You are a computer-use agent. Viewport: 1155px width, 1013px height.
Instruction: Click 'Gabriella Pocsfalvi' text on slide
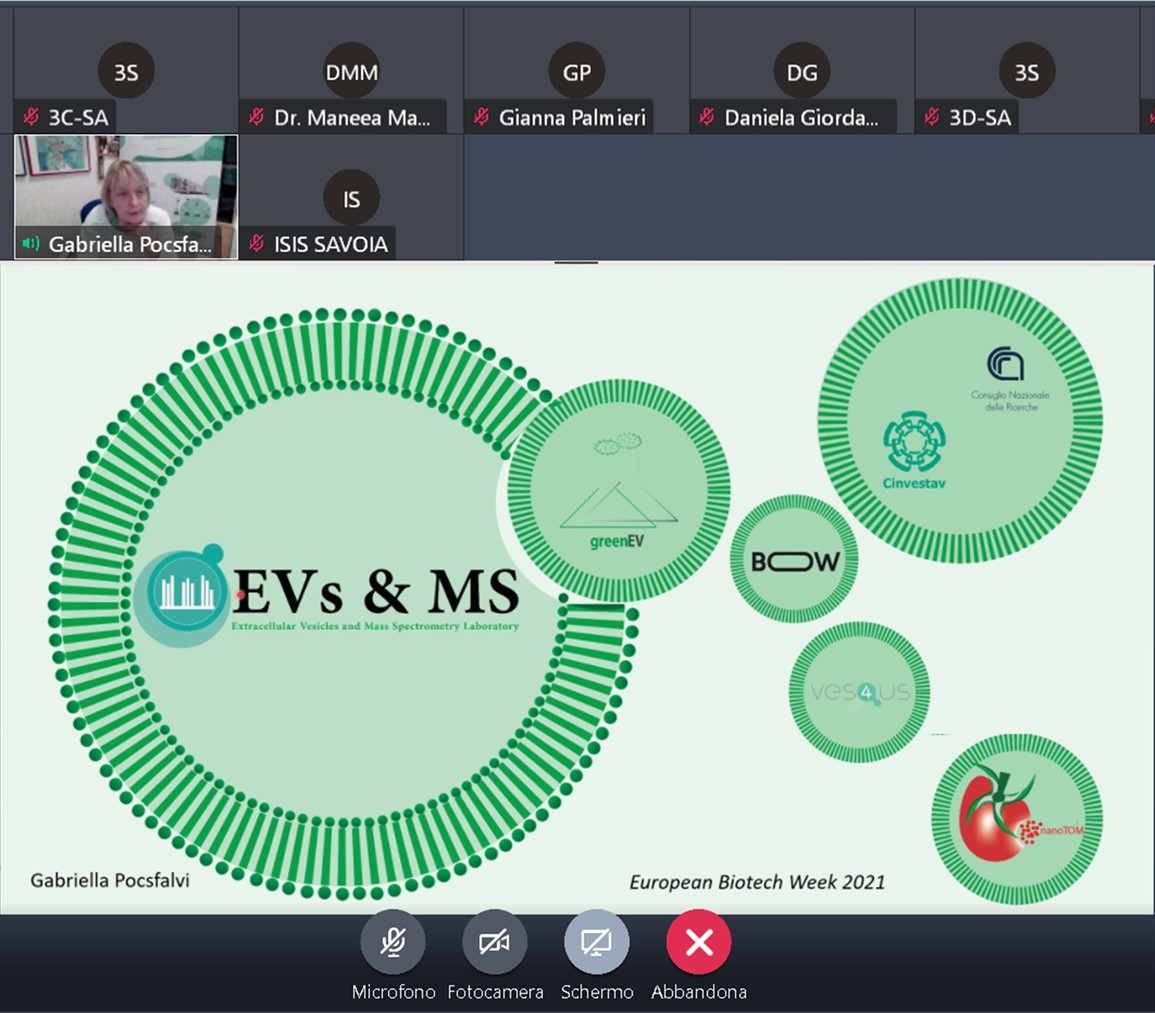pos(110,880)
